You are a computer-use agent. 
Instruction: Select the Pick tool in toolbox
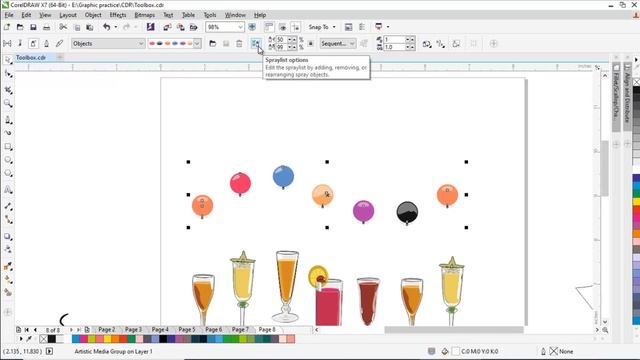click(x=8, y=60)
